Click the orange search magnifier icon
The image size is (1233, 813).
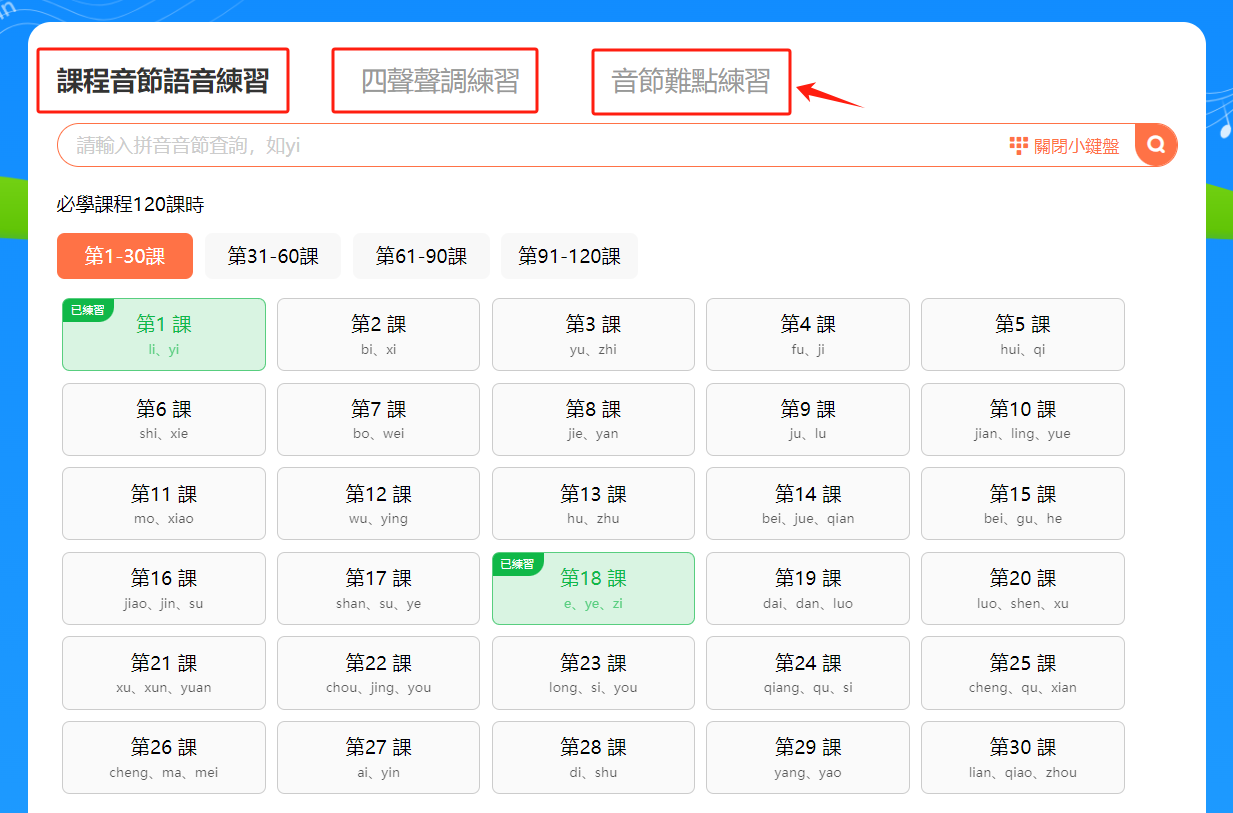pyautogui.click(x=1156, y=145)
